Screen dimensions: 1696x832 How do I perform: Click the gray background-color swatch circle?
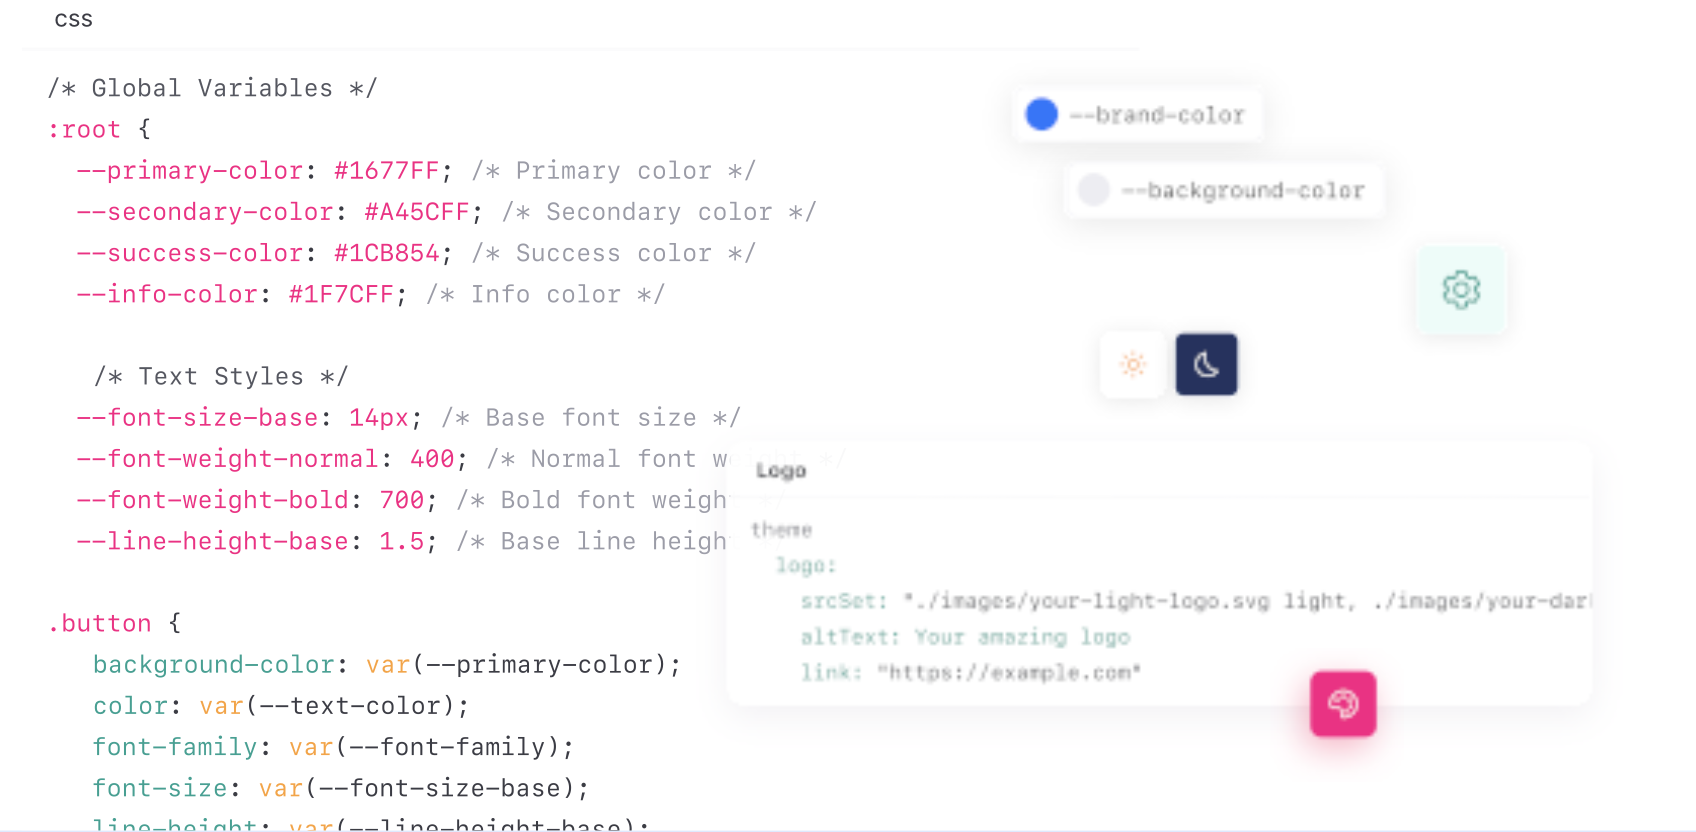click(x=1093, y=189)
